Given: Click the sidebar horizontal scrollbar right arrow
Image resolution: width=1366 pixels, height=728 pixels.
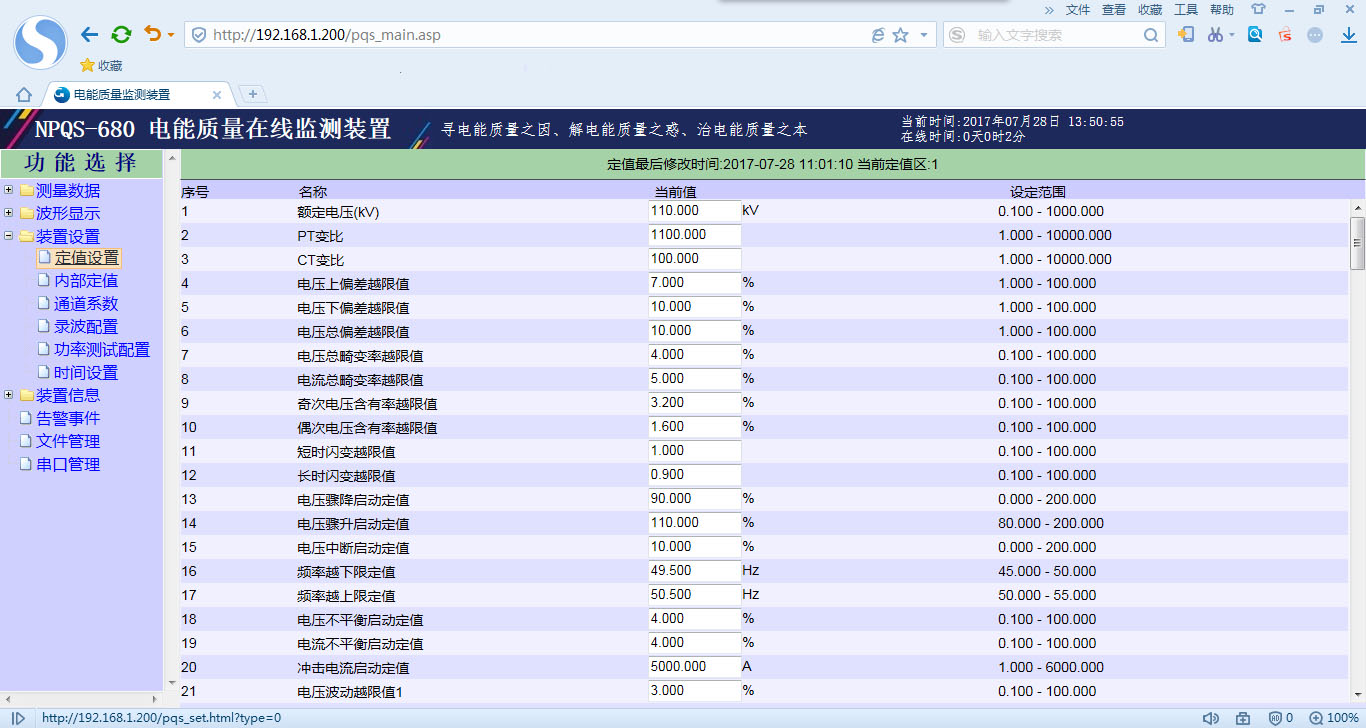Looking at the screenshot, I should (x=155, y=699).
